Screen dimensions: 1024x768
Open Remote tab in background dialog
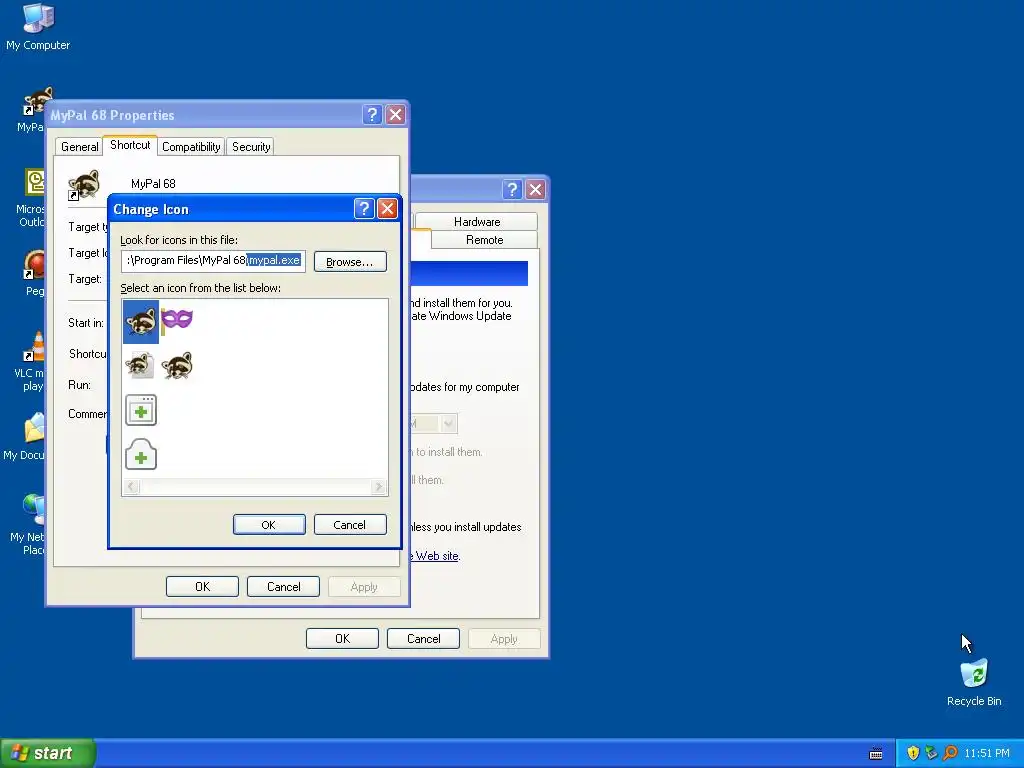tap(485, 240)
